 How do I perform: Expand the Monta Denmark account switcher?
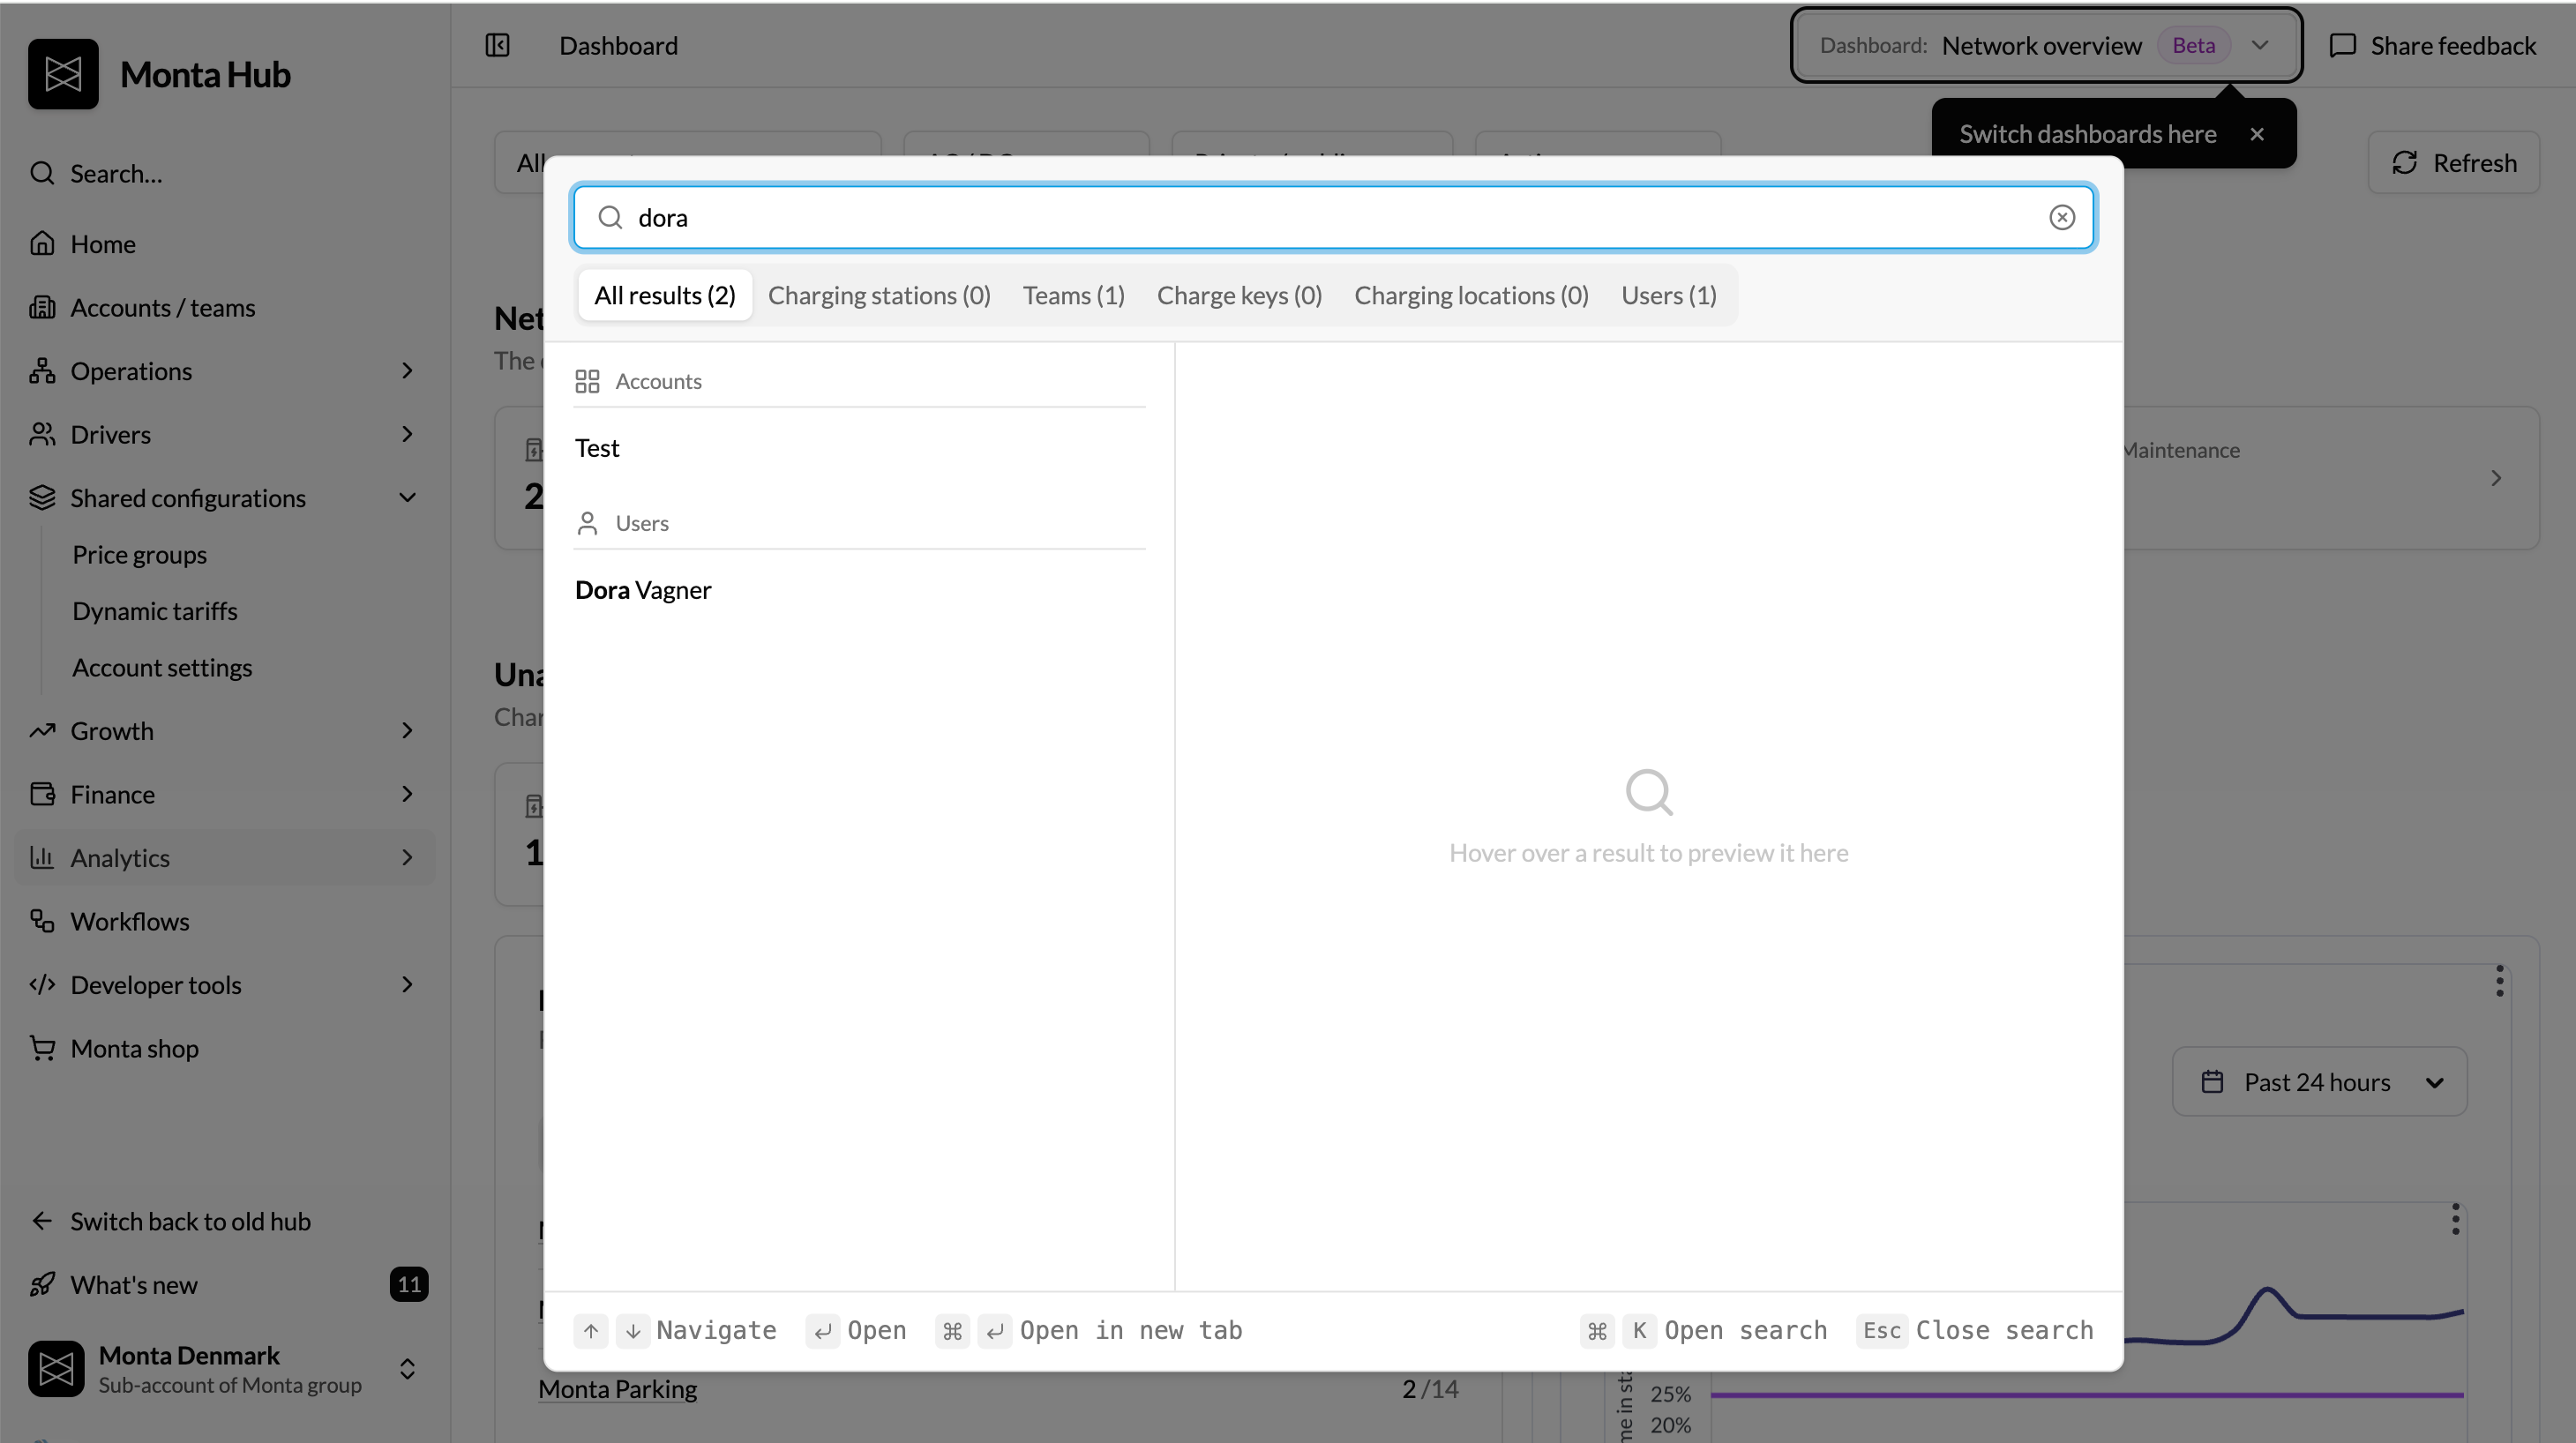click(x=407, y=1368)
